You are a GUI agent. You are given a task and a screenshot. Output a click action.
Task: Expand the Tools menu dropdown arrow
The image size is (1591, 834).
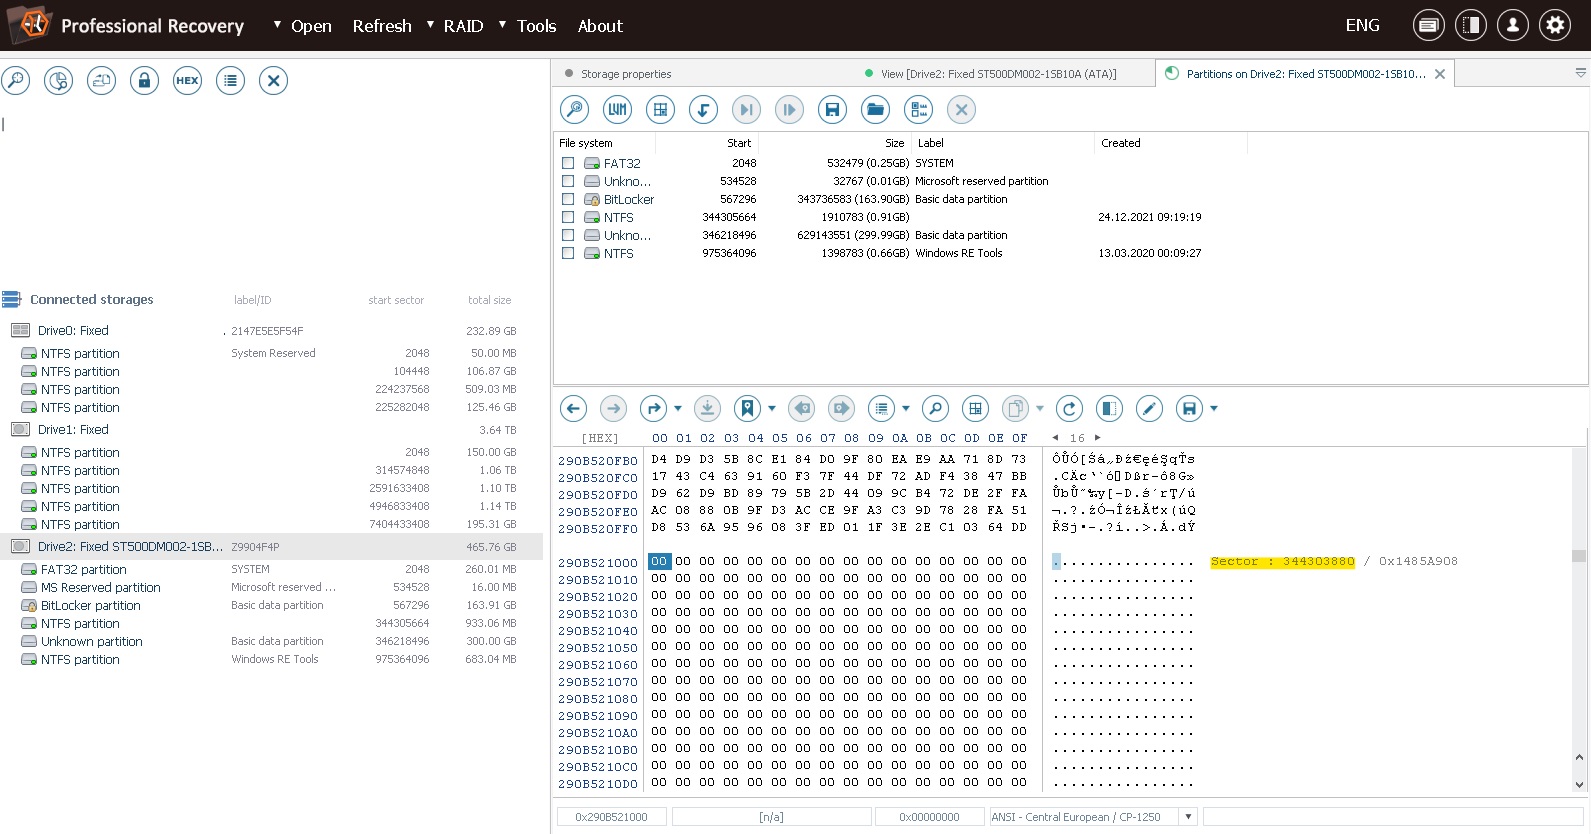click(502, 25)
